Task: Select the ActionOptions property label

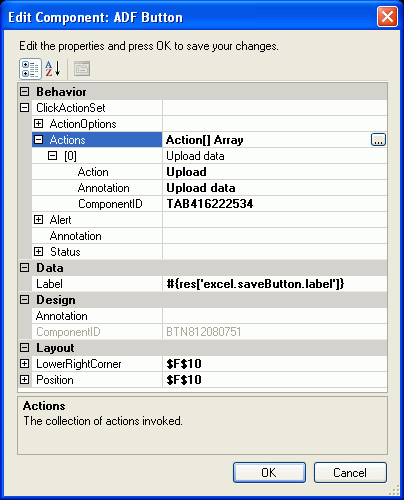Action: [x=83, y=124]
